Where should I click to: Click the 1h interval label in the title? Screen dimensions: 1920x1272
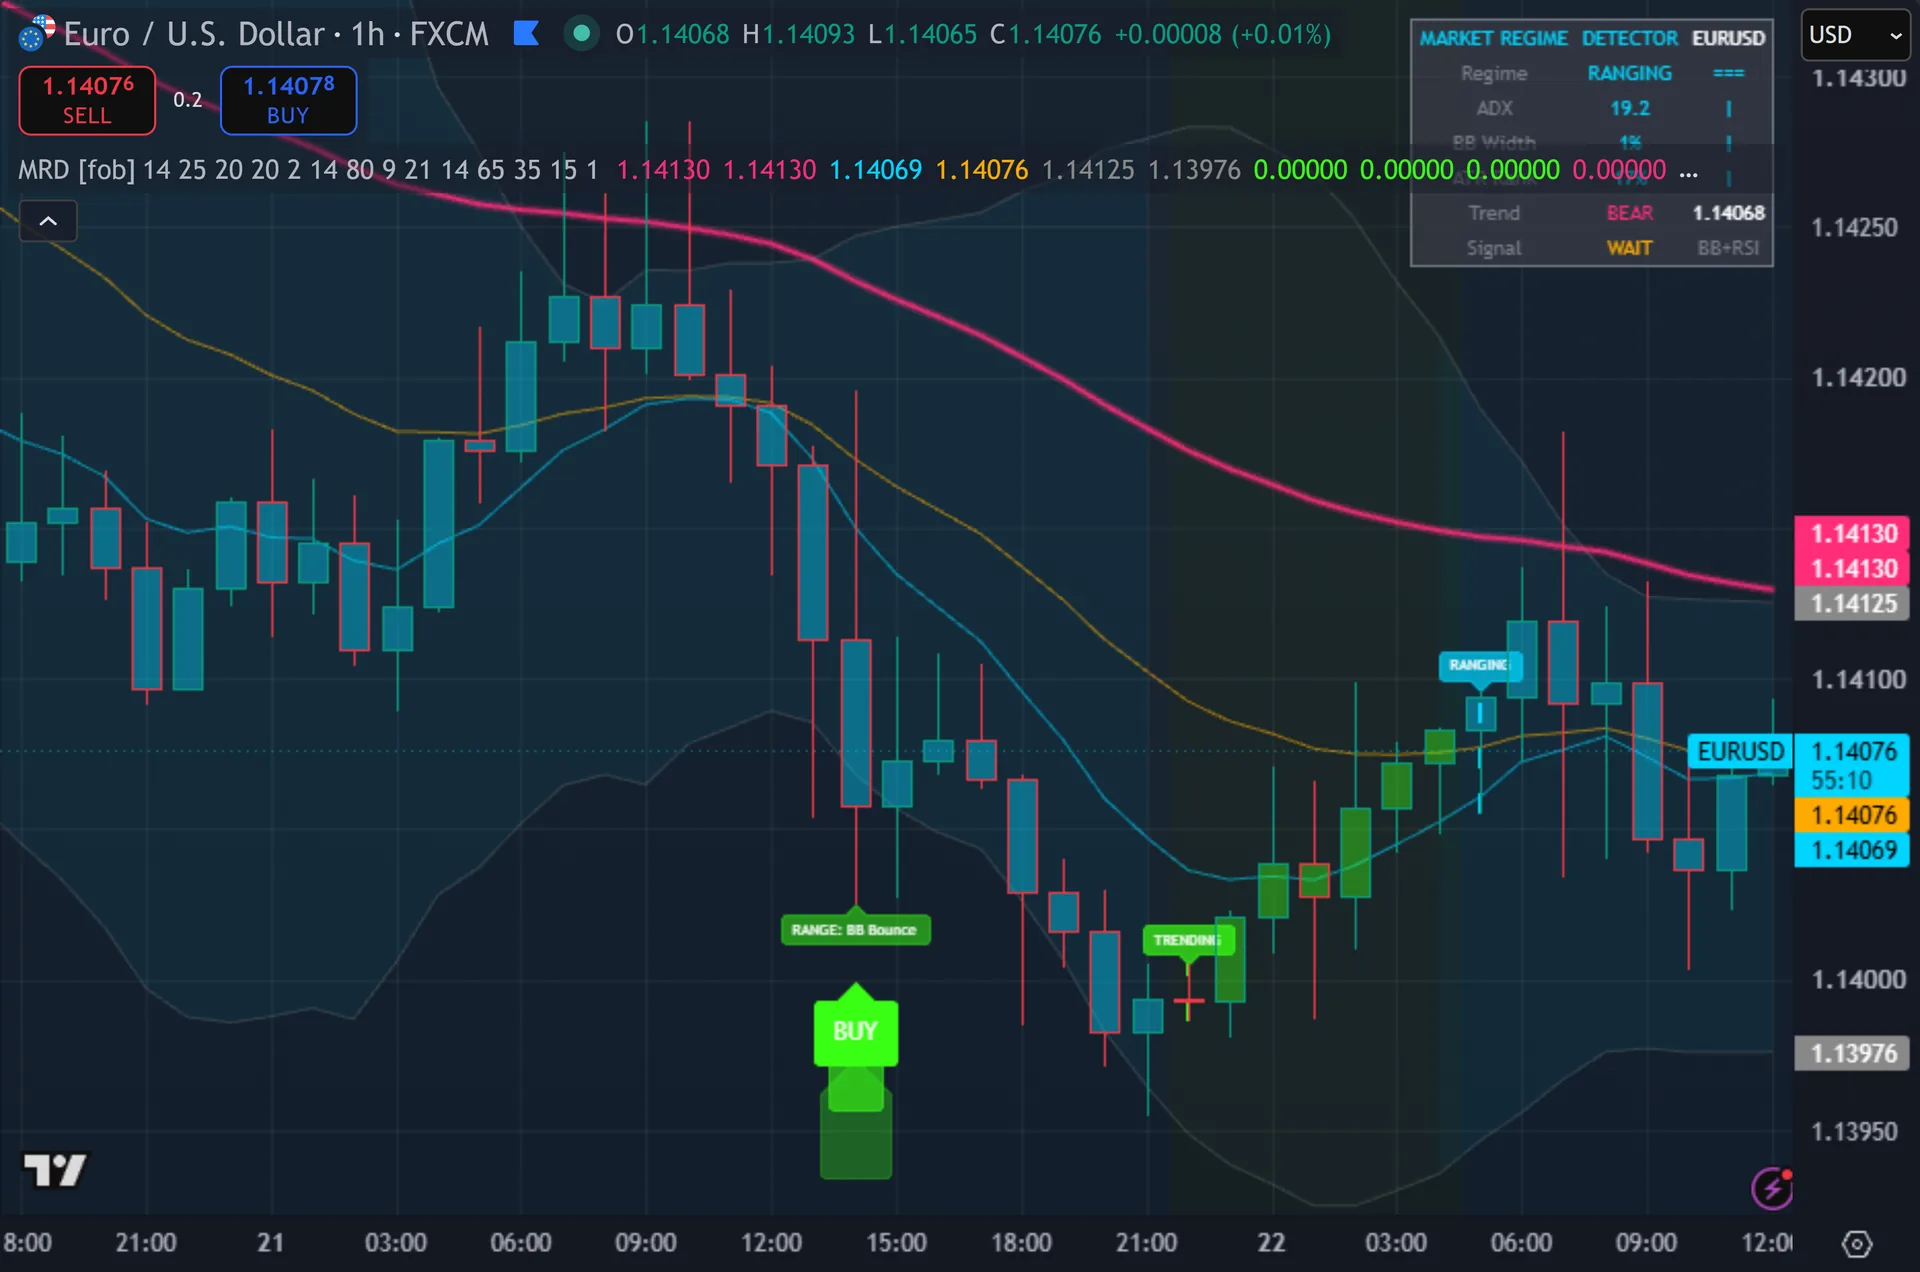367,34
